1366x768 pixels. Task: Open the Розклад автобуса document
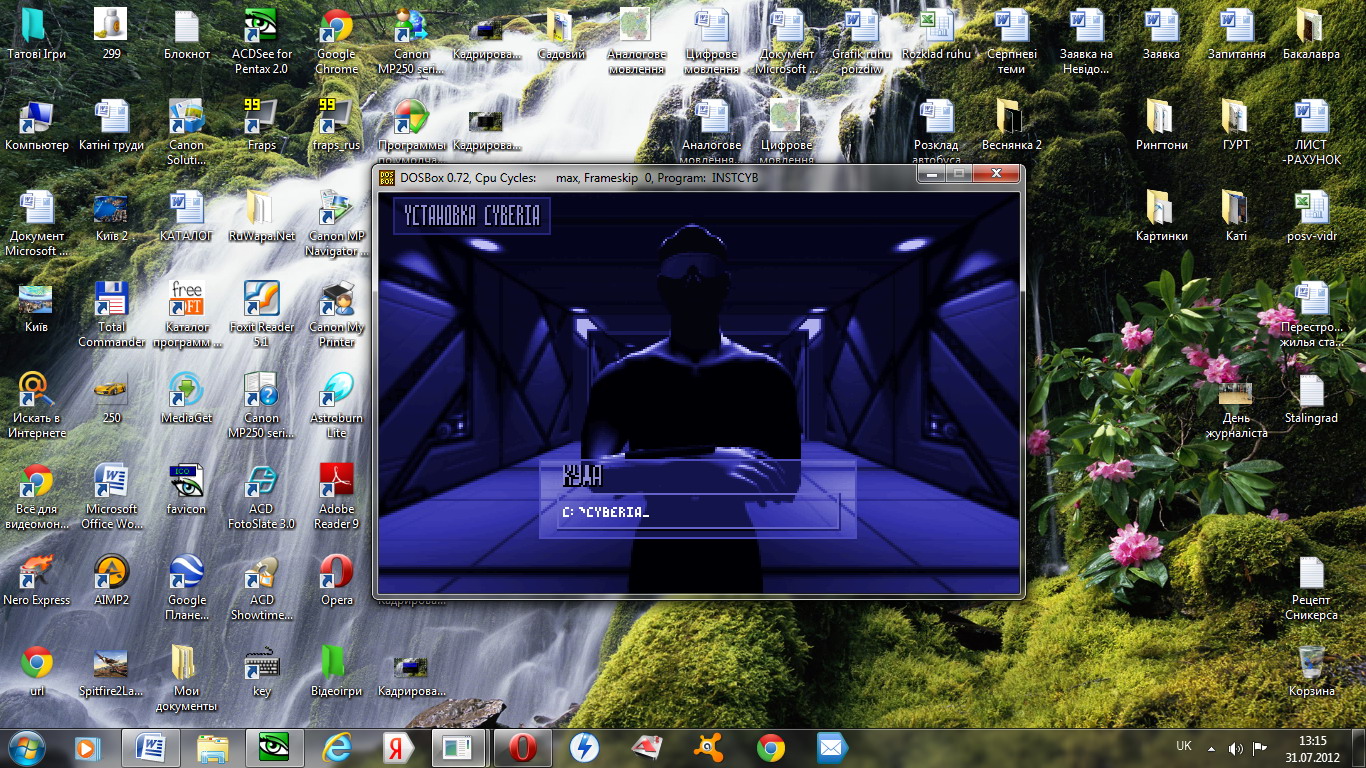[937, 132]
